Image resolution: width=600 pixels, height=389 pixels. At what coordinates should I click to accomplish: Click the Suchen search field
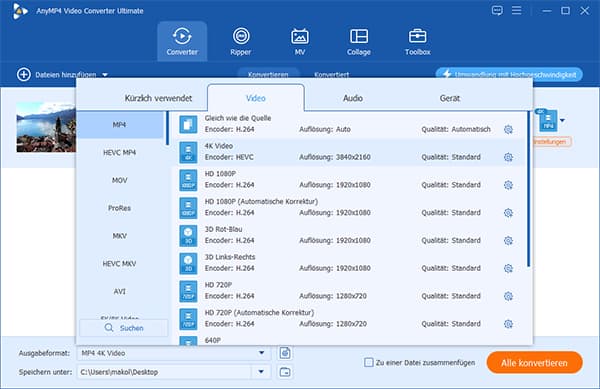click(124, 328)
